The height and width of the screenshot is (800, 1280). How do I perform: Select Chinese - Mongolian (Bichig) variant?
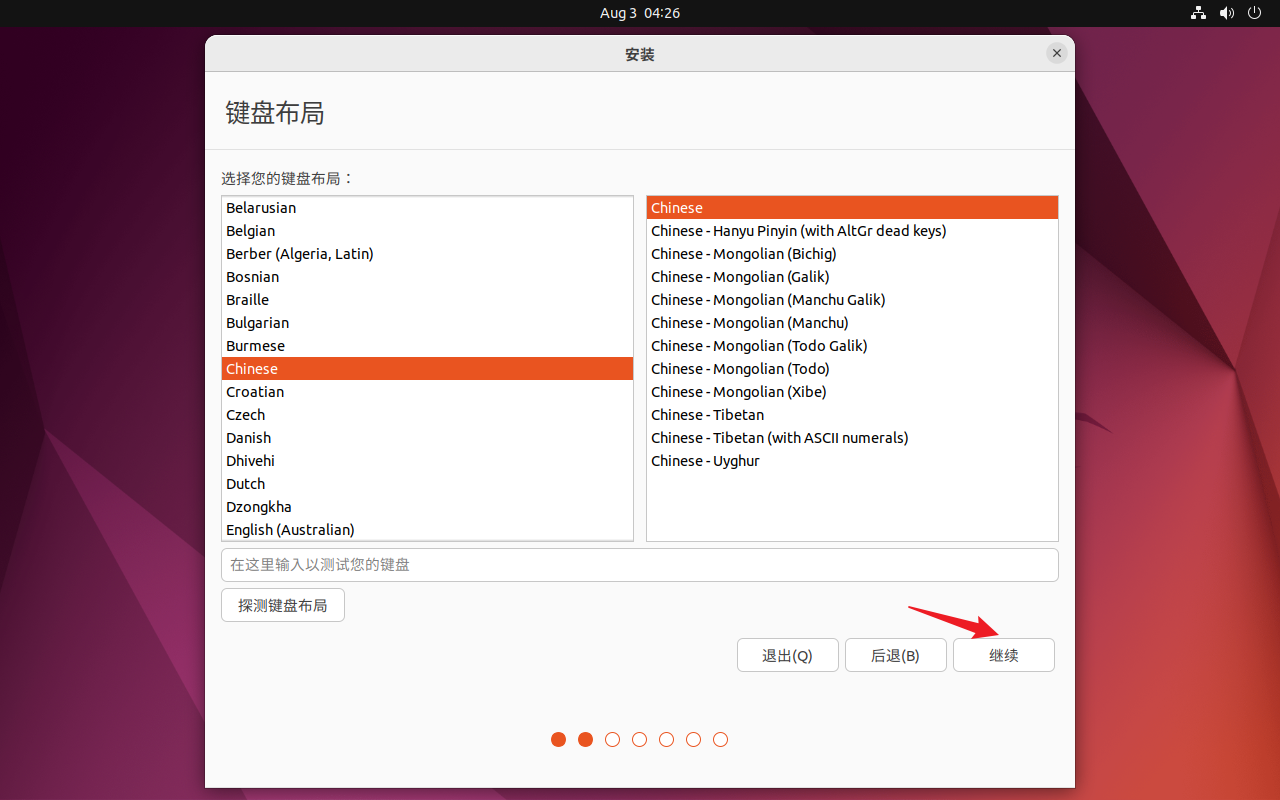743,254
